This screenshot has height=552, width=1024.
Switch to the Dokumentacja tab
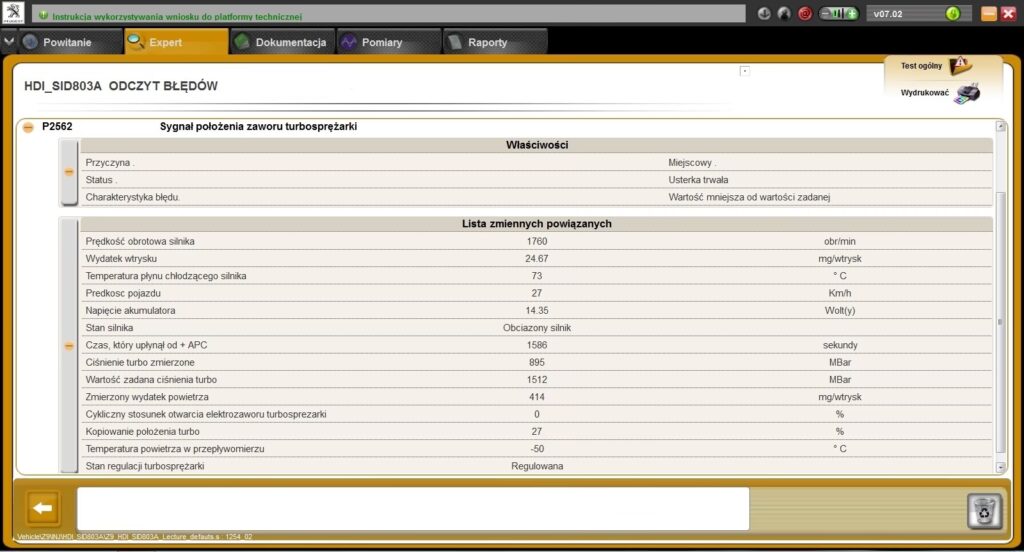pos(281,42)
